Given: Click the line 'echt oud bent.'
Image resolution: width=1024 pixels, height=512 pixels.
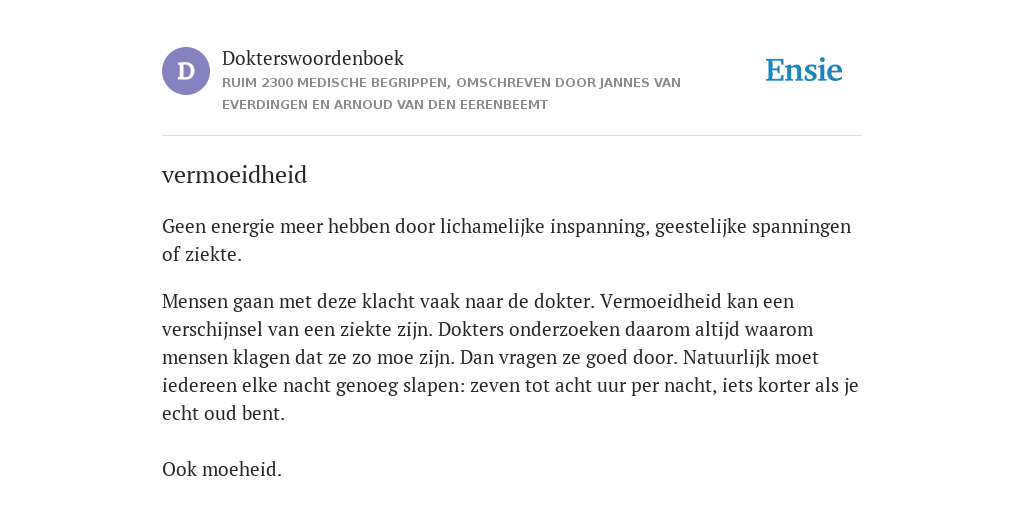Looking at the screenshot, I should point(223,414).
